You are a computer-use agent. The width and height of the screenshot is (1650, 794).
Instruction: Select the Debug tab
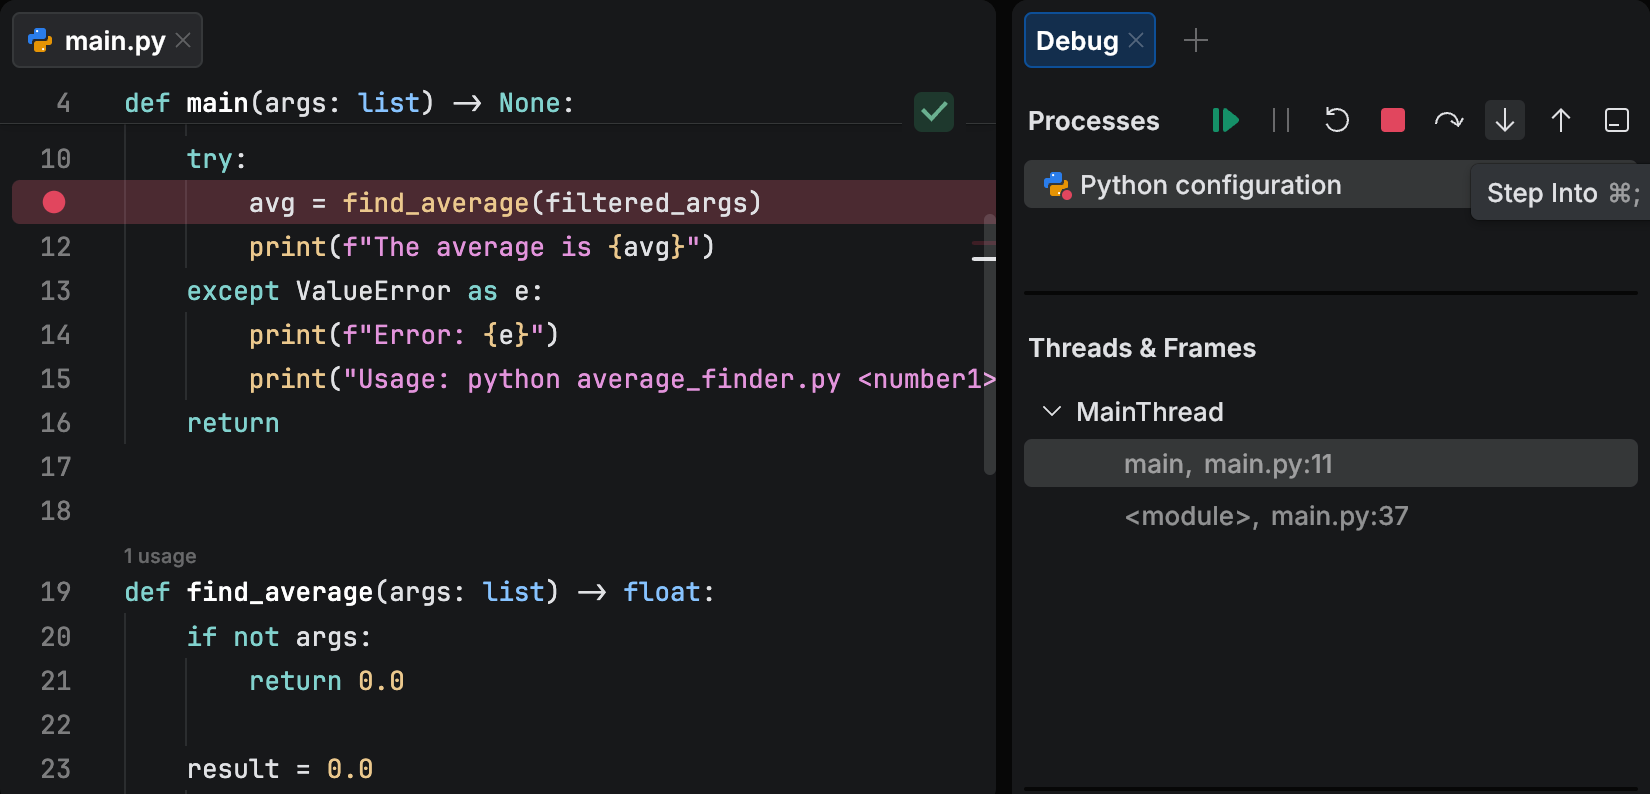(1076, 41)
